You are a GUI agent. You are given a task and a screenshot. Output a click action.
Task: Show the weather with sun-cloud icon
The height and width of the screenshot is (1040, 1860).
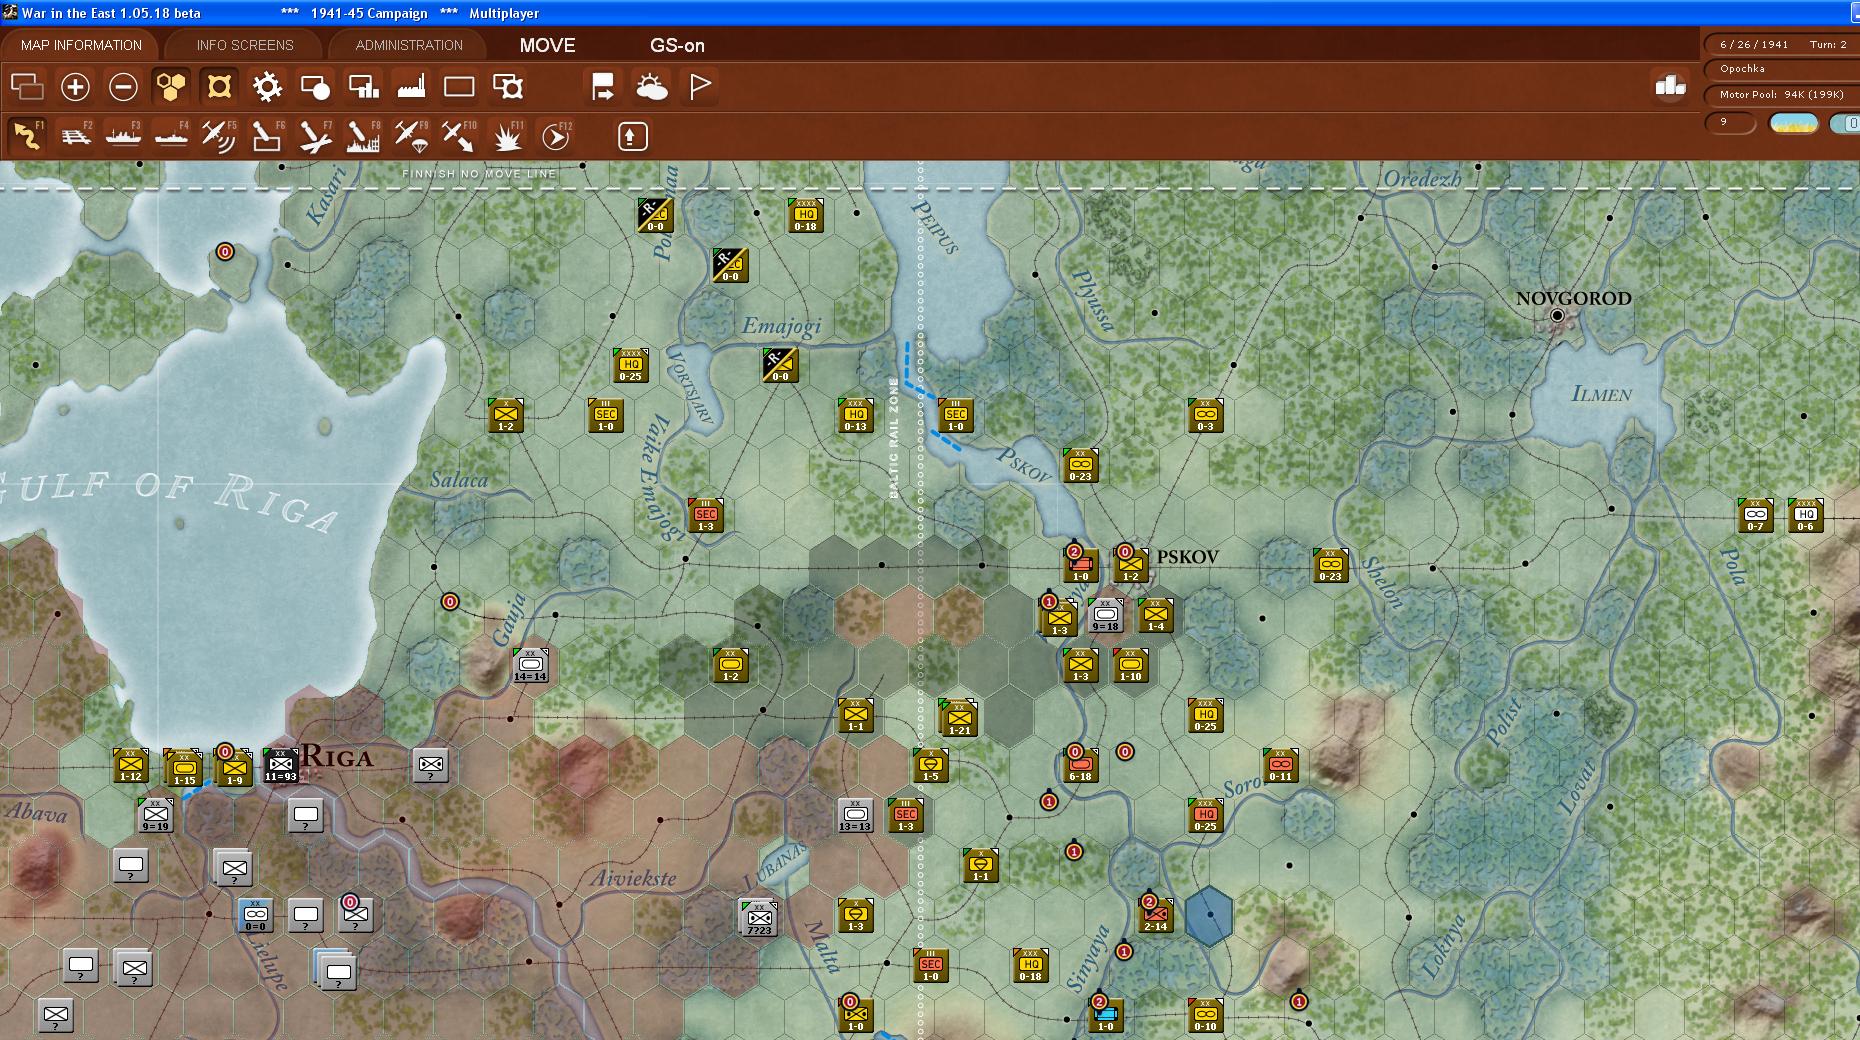651,87
